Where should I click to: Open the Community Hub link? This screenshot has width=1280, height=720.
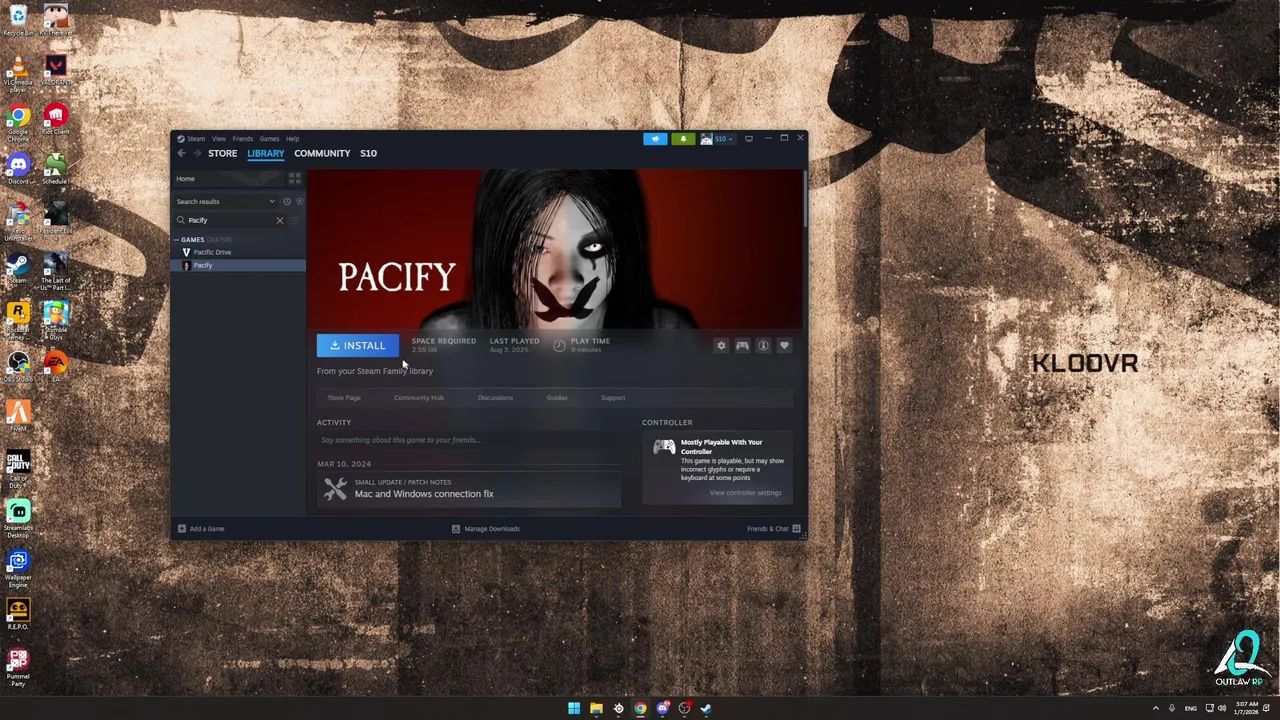pyautogui.click(x=419, y=398)
